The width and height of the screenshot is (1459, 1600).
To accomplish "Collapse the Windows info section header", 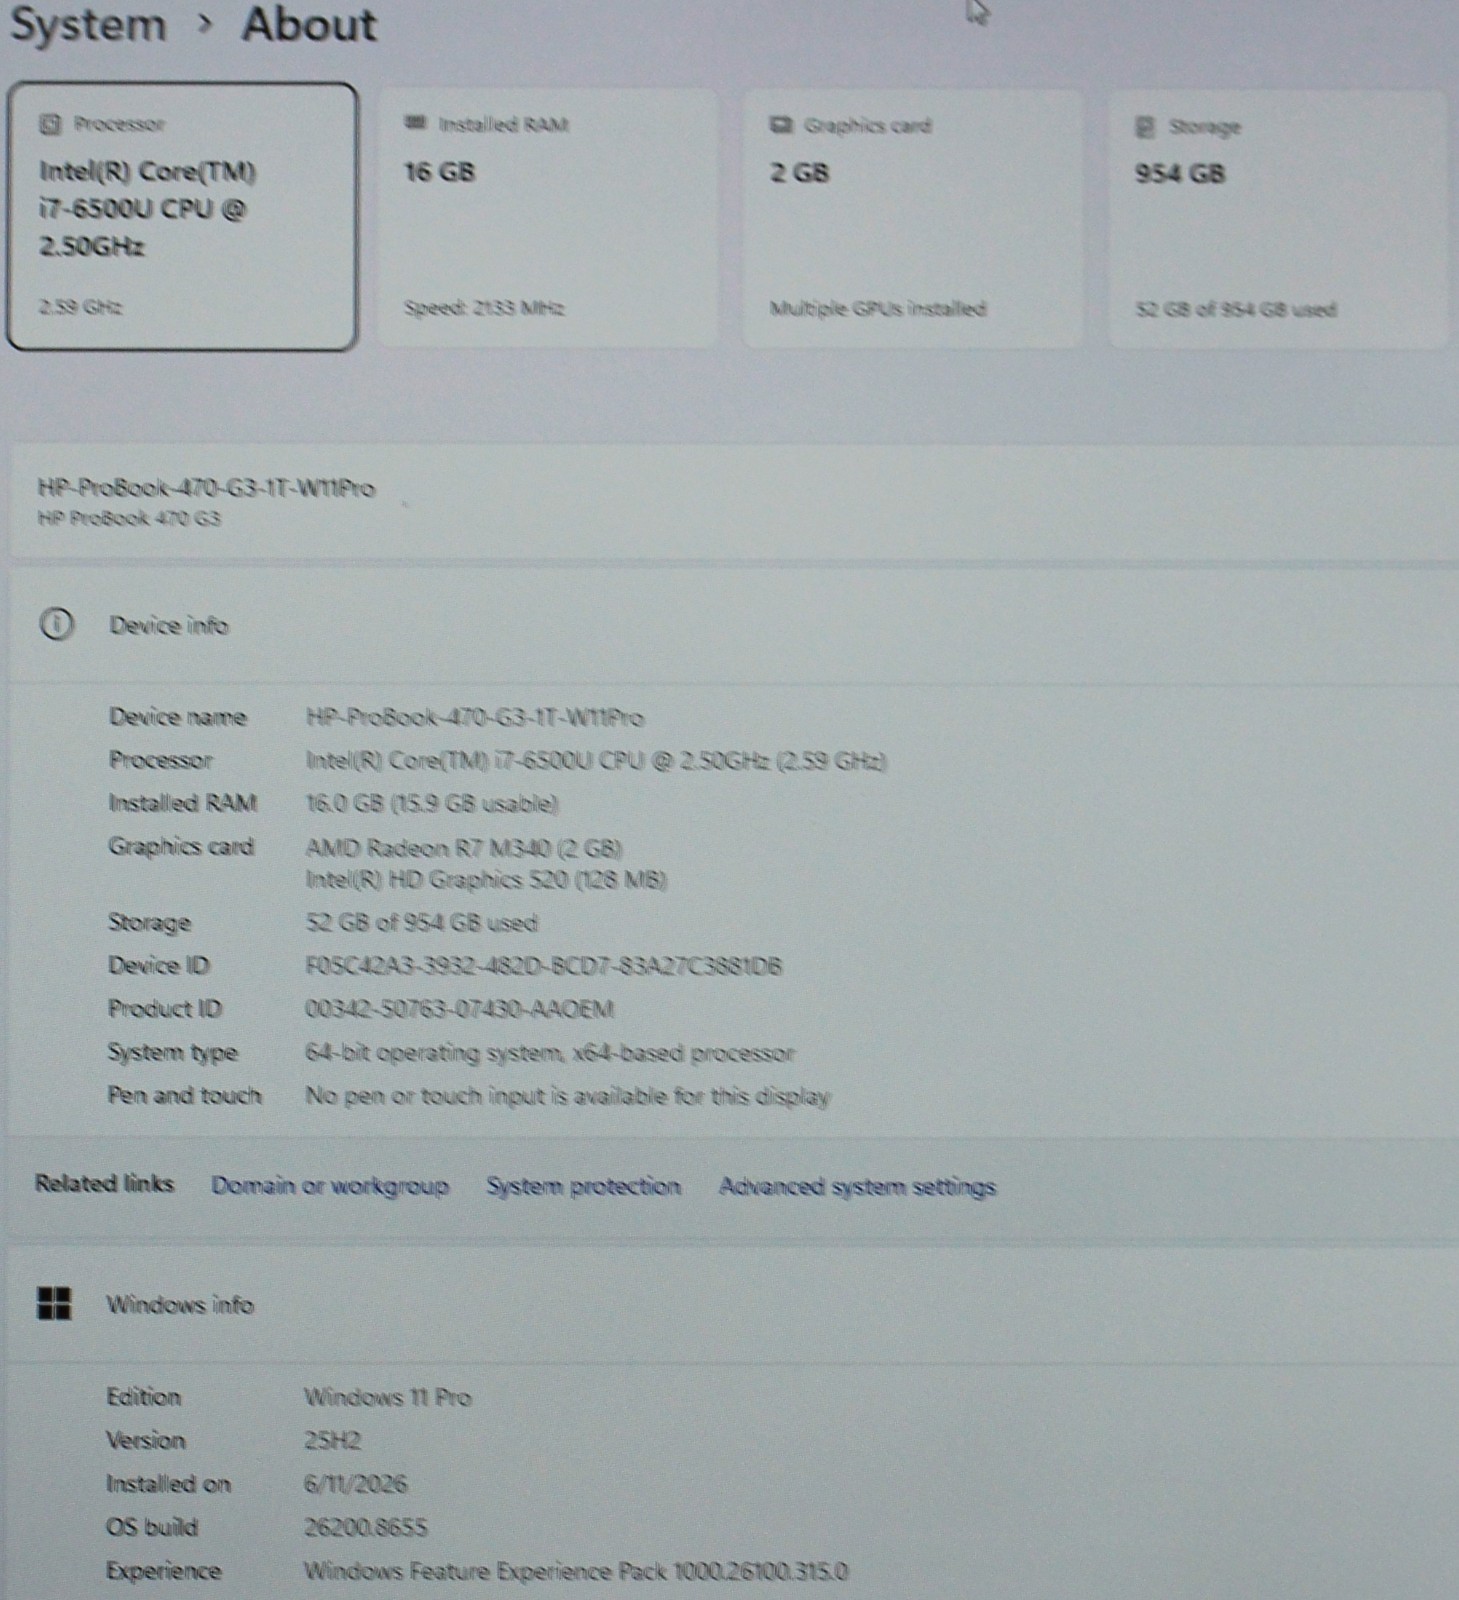I will point(733,1305).
